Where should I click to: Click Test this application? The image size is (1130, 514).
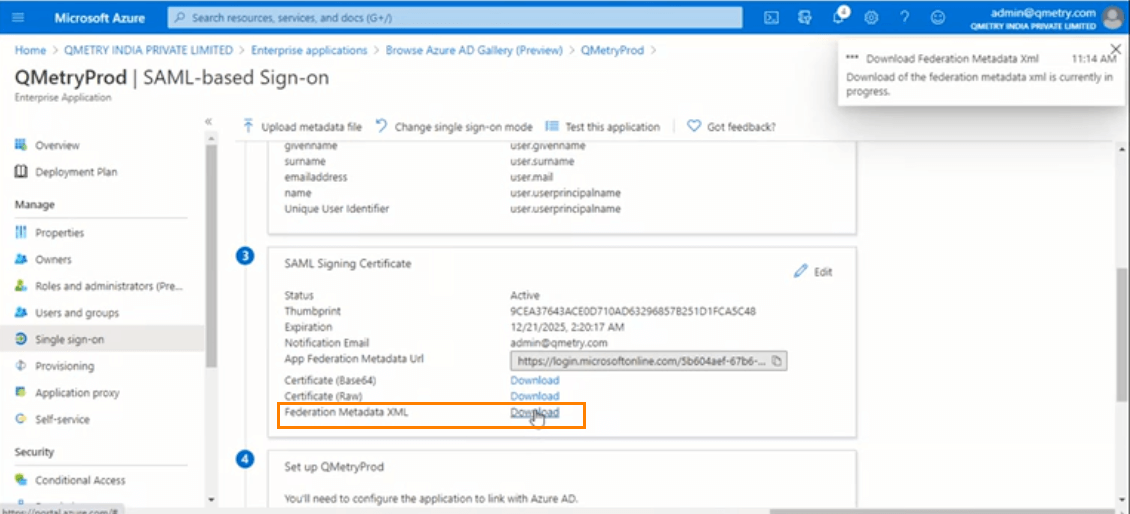click(x=603, y=127)
